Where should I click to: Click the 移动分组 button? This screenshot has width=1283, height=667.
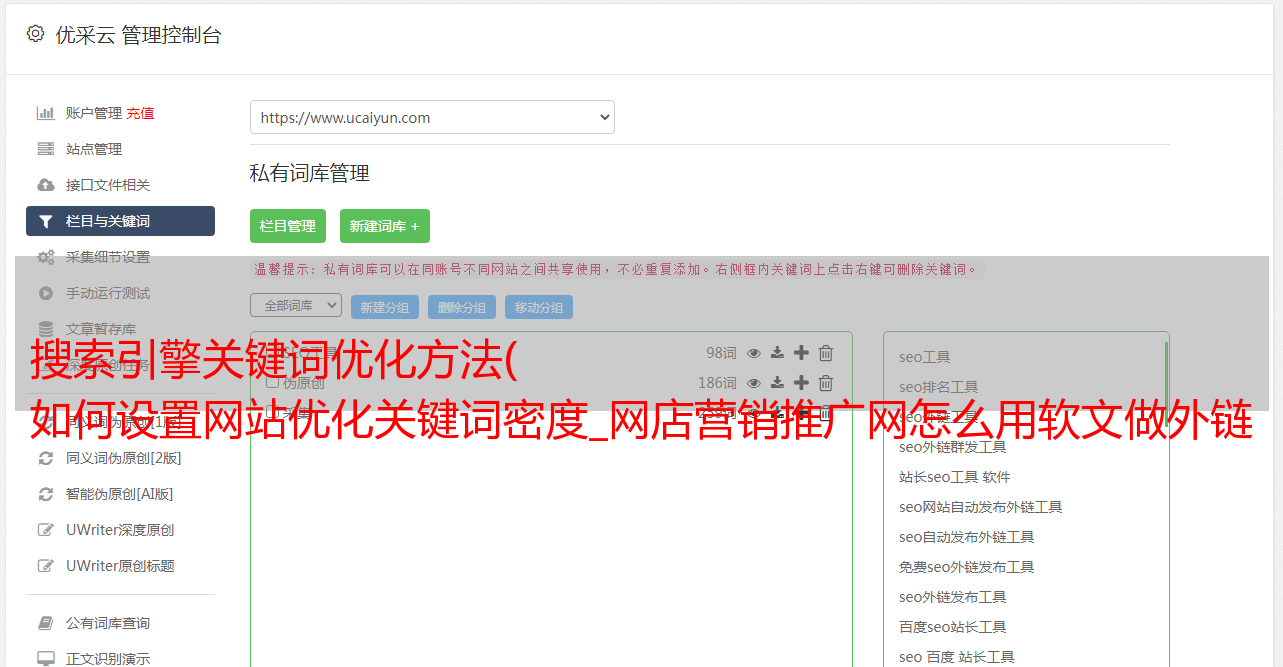pyautogui.click(x=539, y=307)
